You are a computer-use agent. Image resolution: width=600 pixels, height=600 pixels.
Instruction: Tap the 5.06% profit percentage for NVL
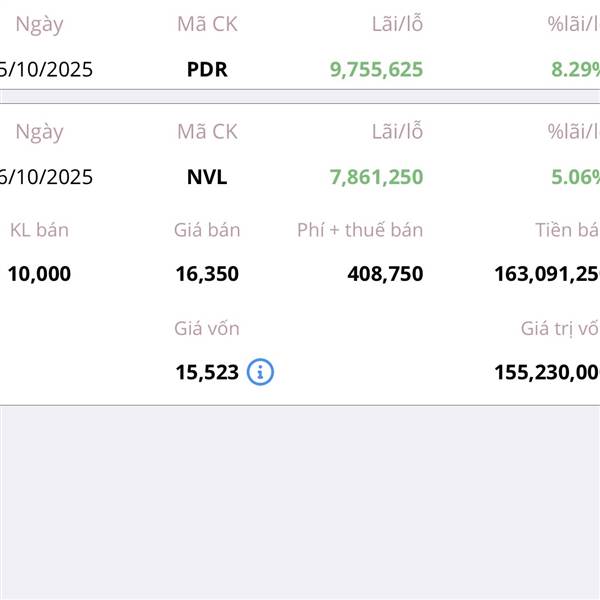(575, 177)
